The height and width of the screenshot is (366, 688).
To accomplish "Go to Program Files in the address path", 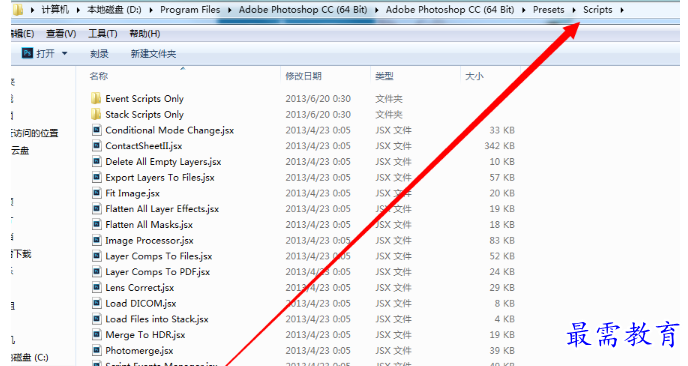I will (190, 10).
